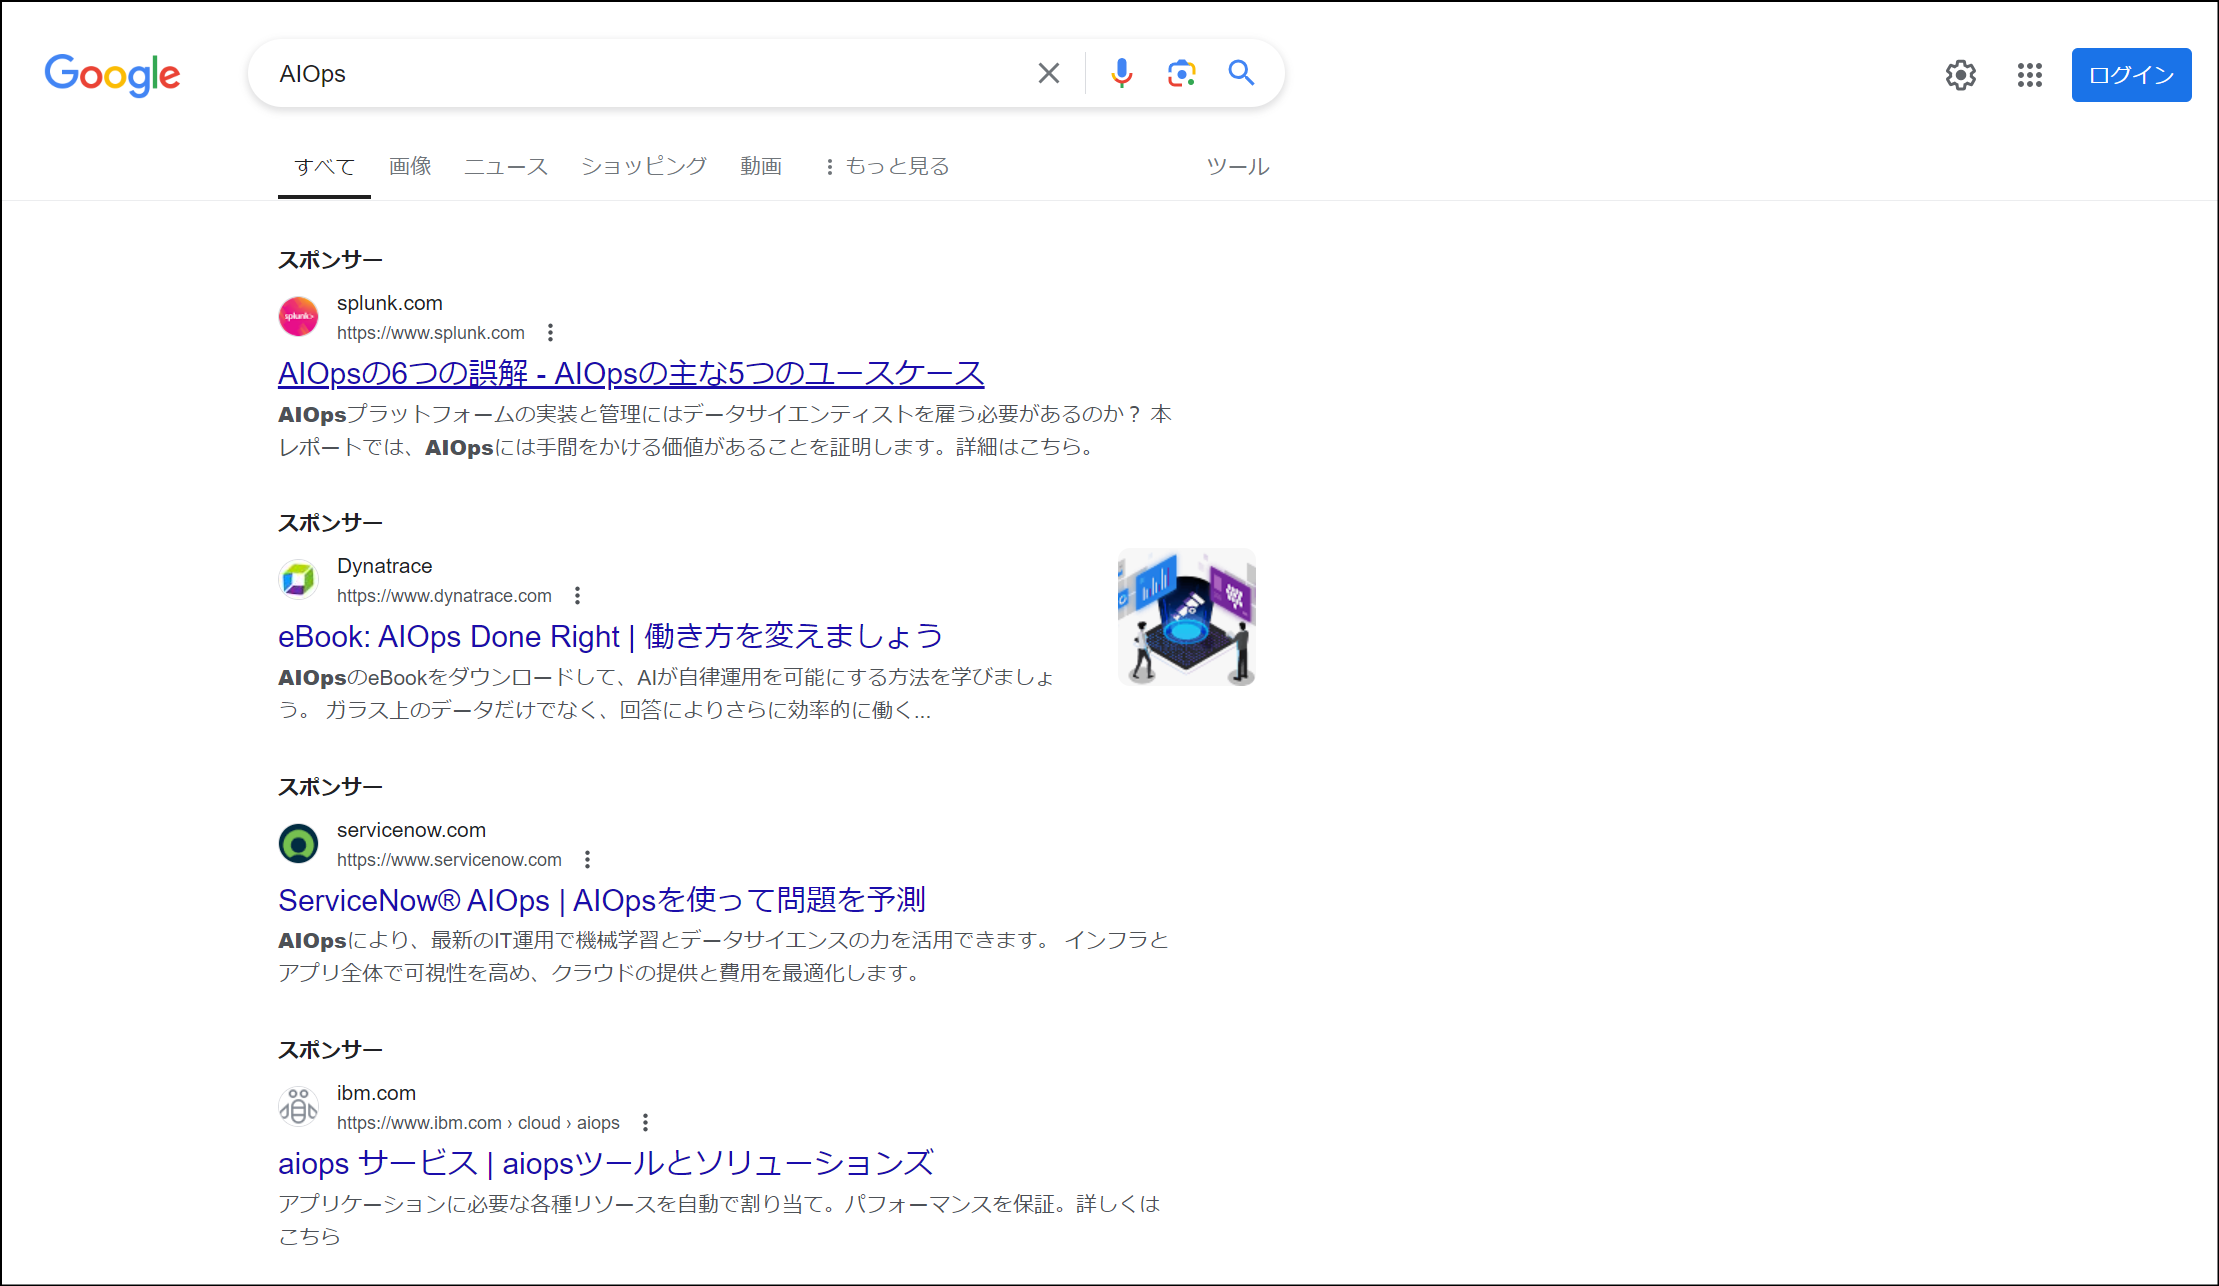Screen dimensions: 2219x1286
Task: Open the ServiceNow AIOps result link
Action: click(x=601, y=899)
